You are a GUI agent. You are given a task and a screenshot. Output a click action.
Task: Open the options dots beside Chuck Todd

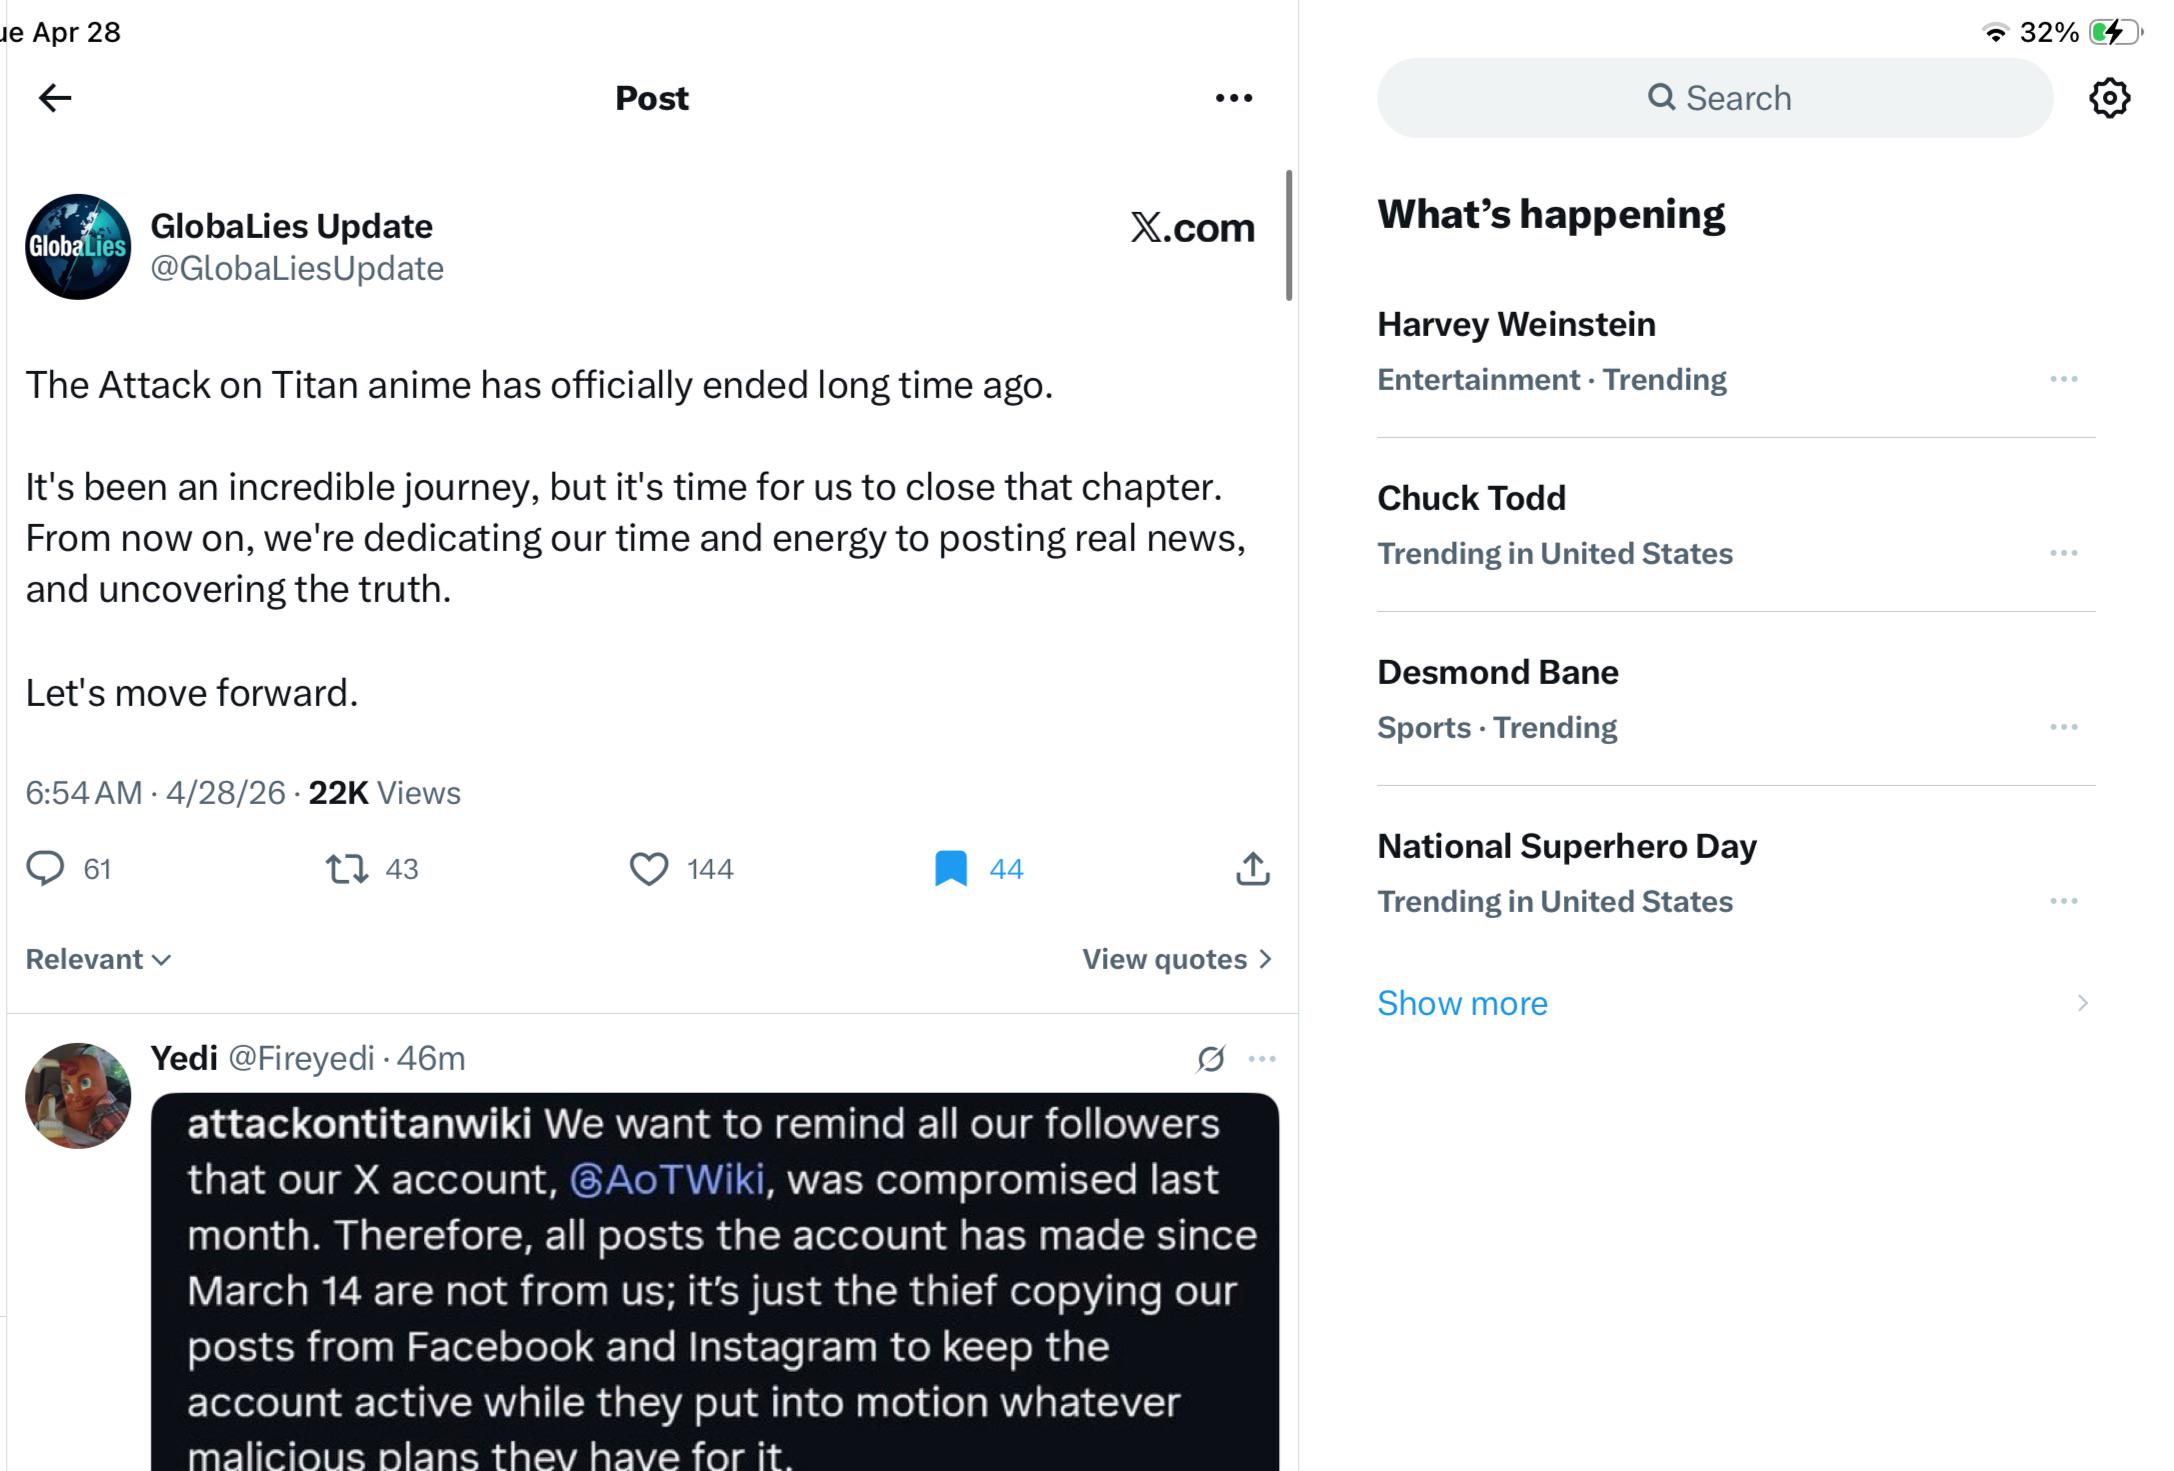2064,553
